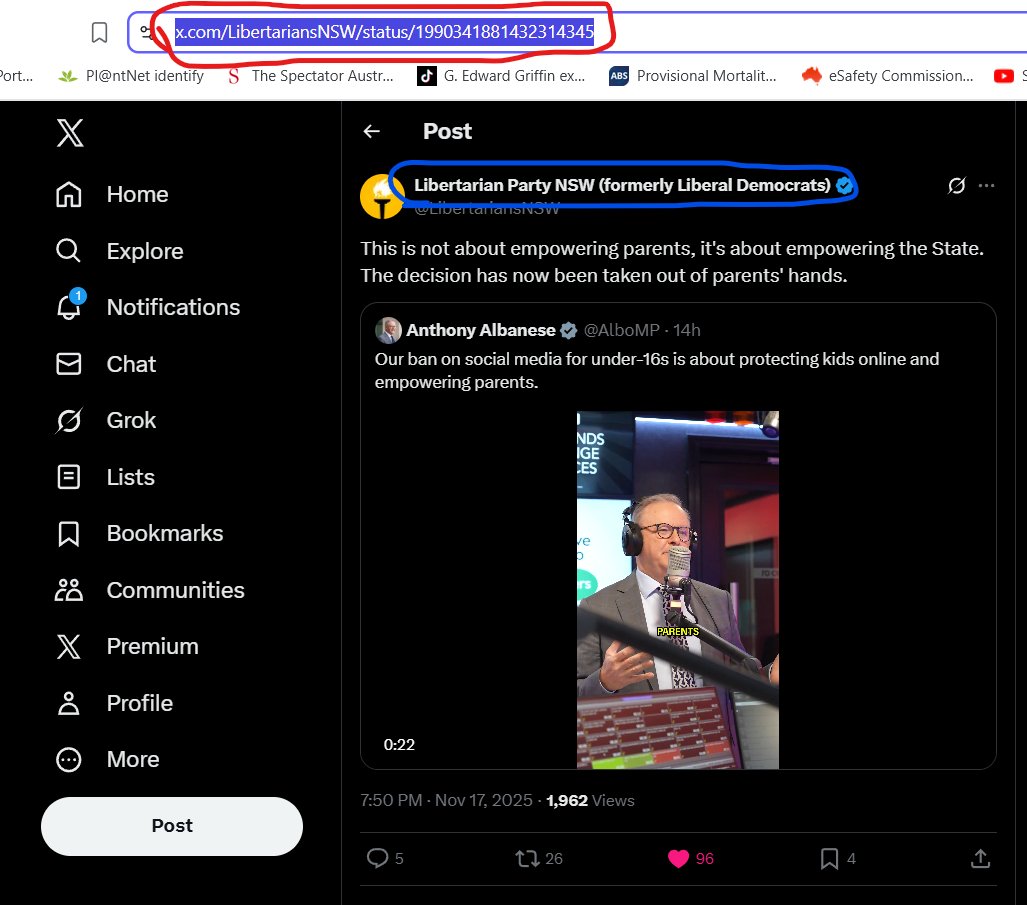Click the verified badge next to Libertarian Party NSW
This screenshot has width=1027, height=905.
pos(844,185)
